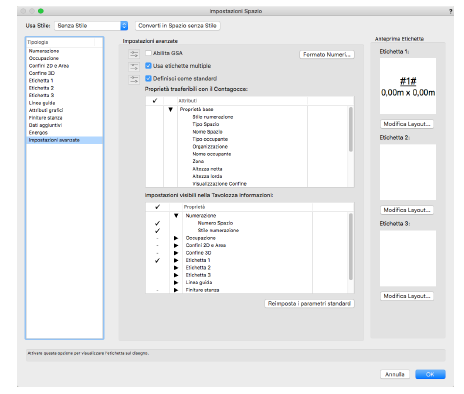Select Etichetta 3 in the Tipologia list

(x=64, y=95)
